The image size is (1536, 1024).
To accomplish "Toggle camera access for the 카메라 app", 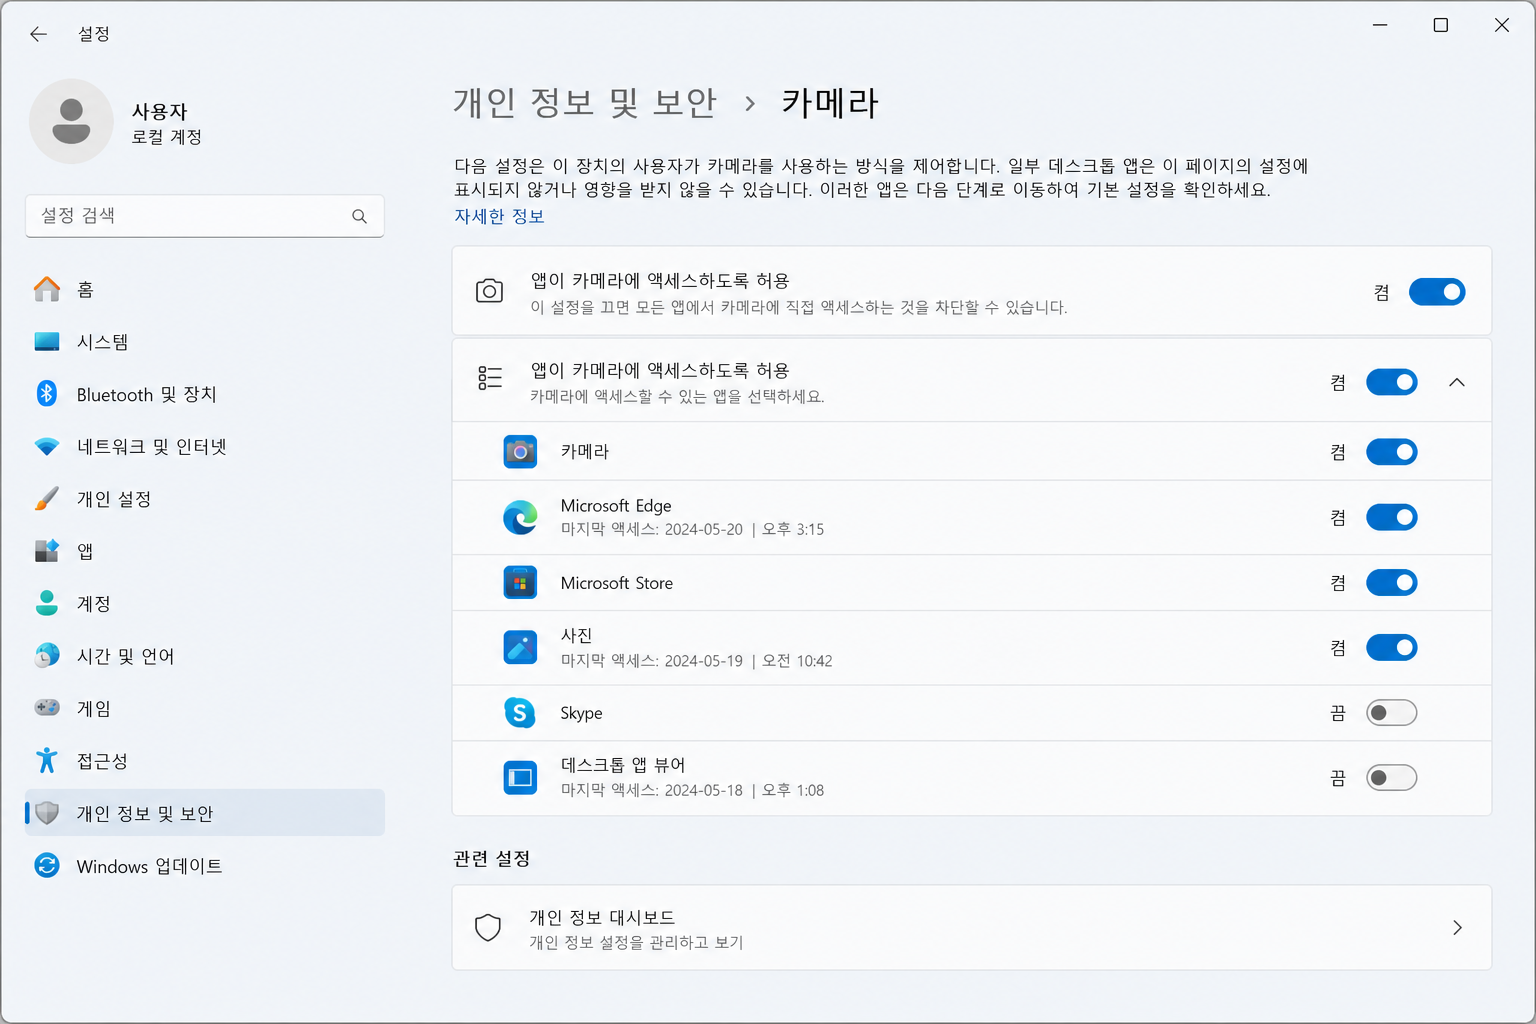I will tap(1392, 452).
